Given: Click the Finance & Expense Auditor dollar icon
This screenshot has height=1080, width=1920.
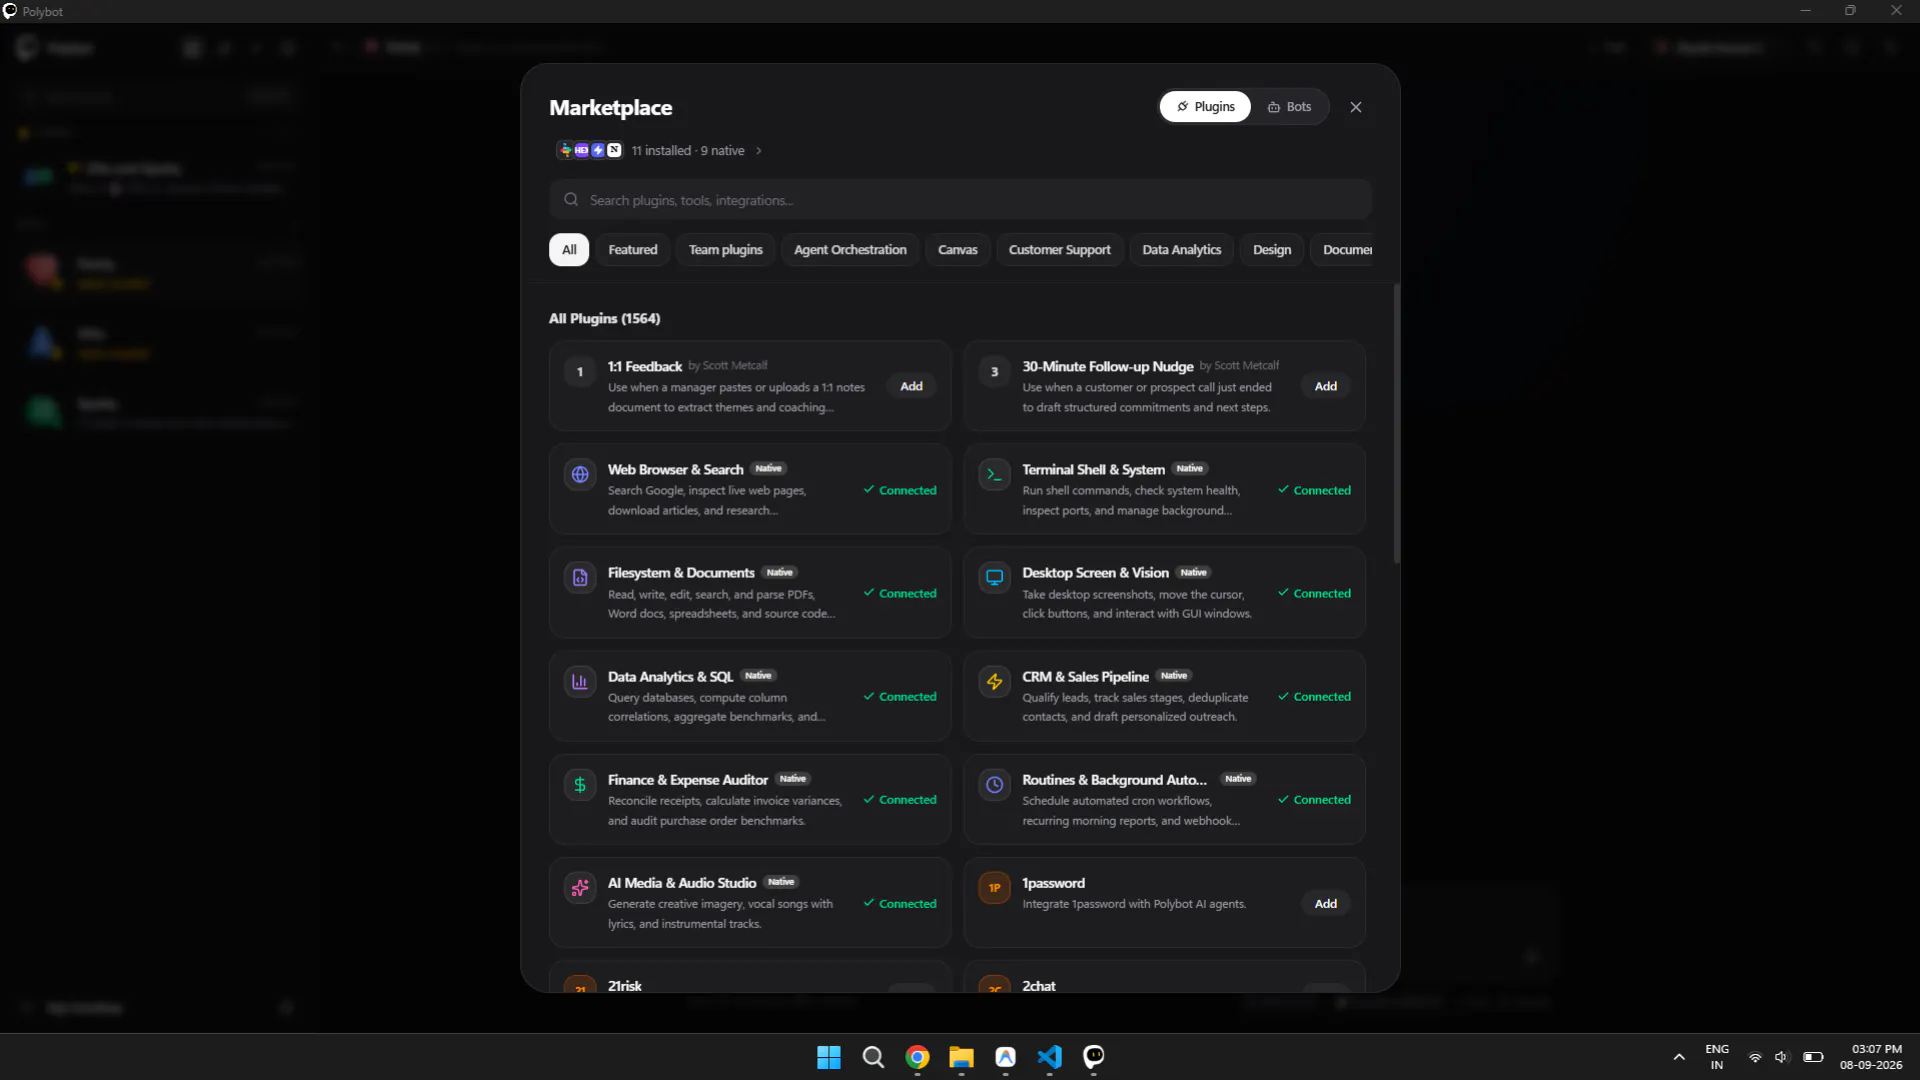Looking at the screenshot, I should point(580,785).
